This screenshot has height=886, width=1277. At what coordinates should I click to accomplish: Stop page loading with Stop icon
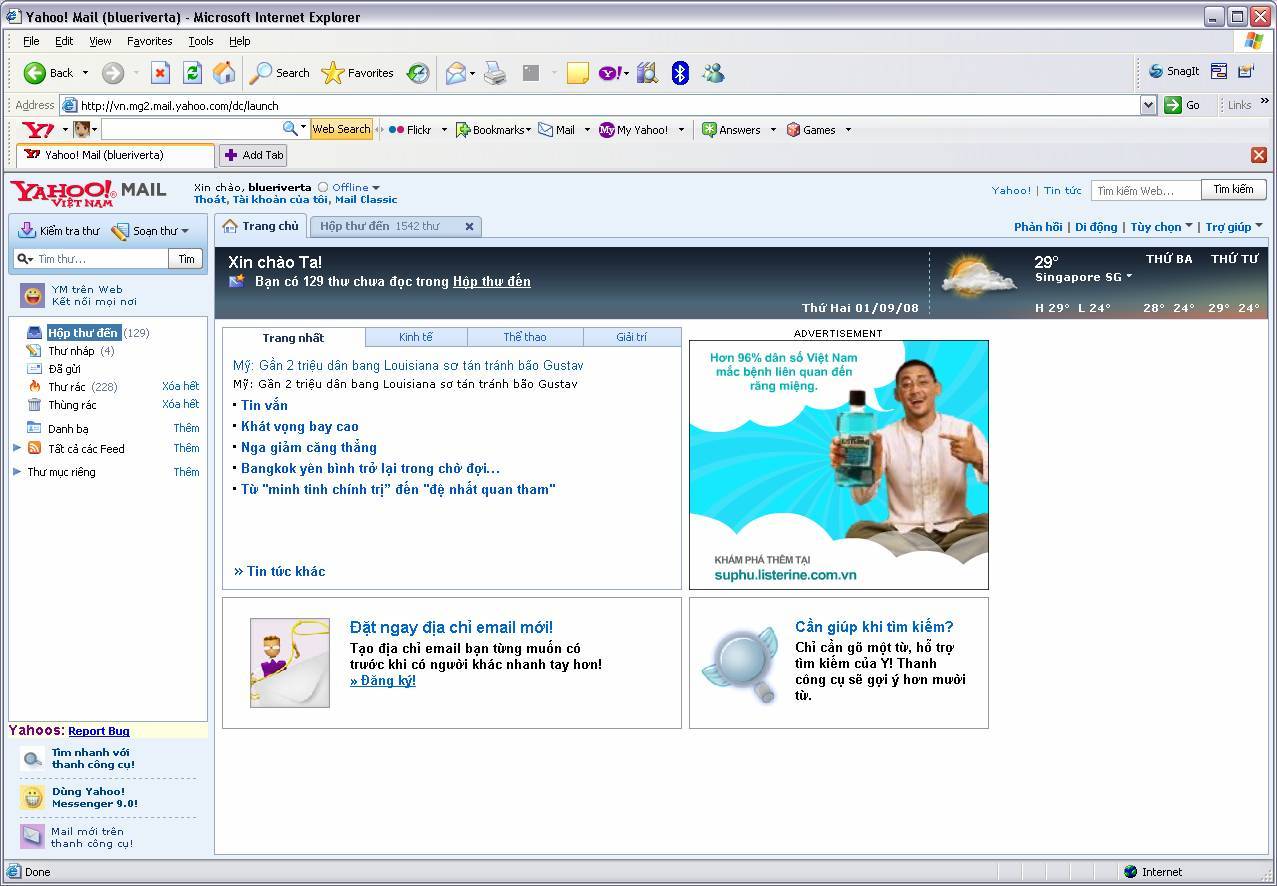click(160, 73)
